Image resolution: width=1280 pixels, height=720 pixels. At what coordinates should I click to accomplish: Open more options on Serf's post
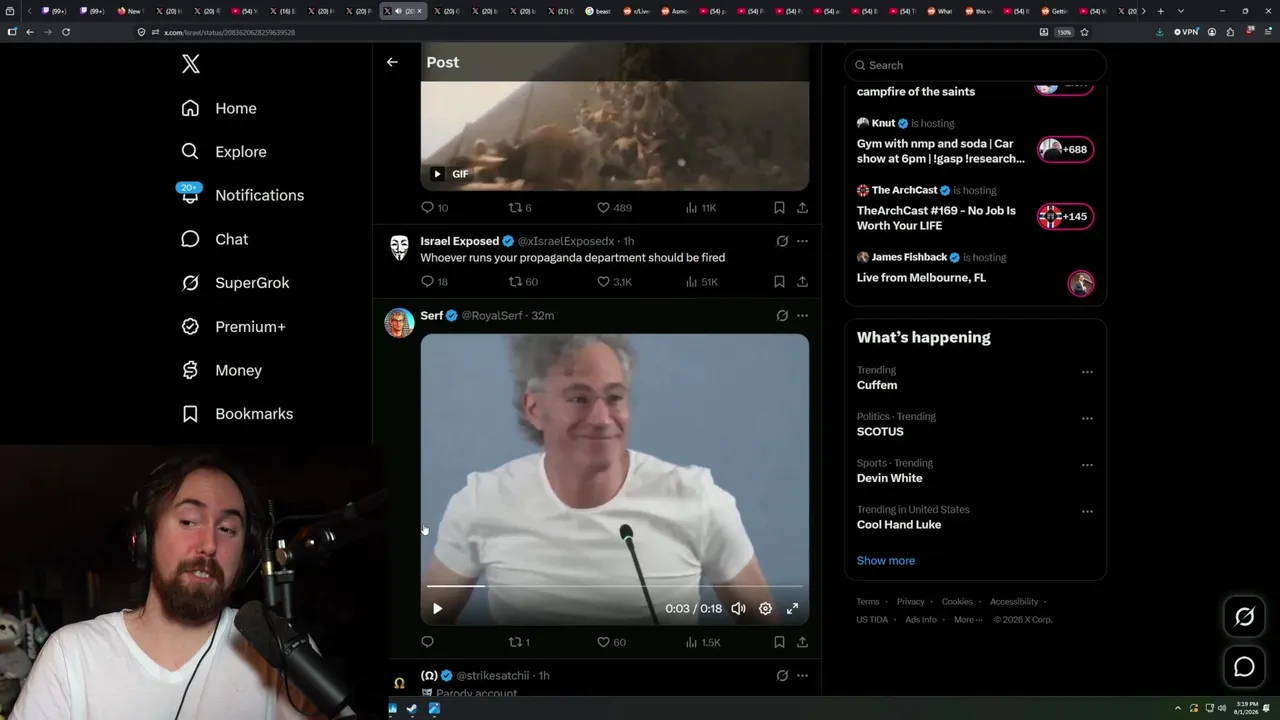(802, 316)
